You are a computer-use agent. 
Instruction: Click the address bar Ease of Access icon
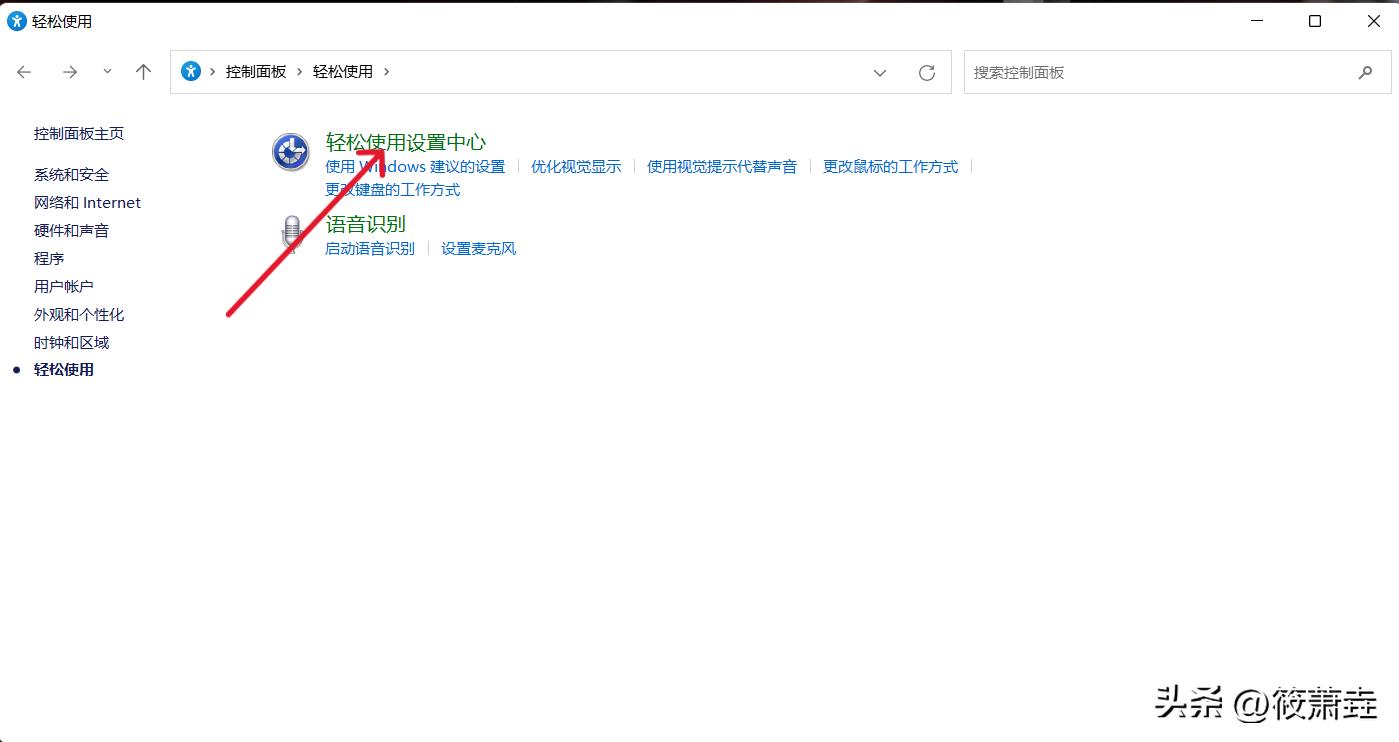tap(190, 71)
